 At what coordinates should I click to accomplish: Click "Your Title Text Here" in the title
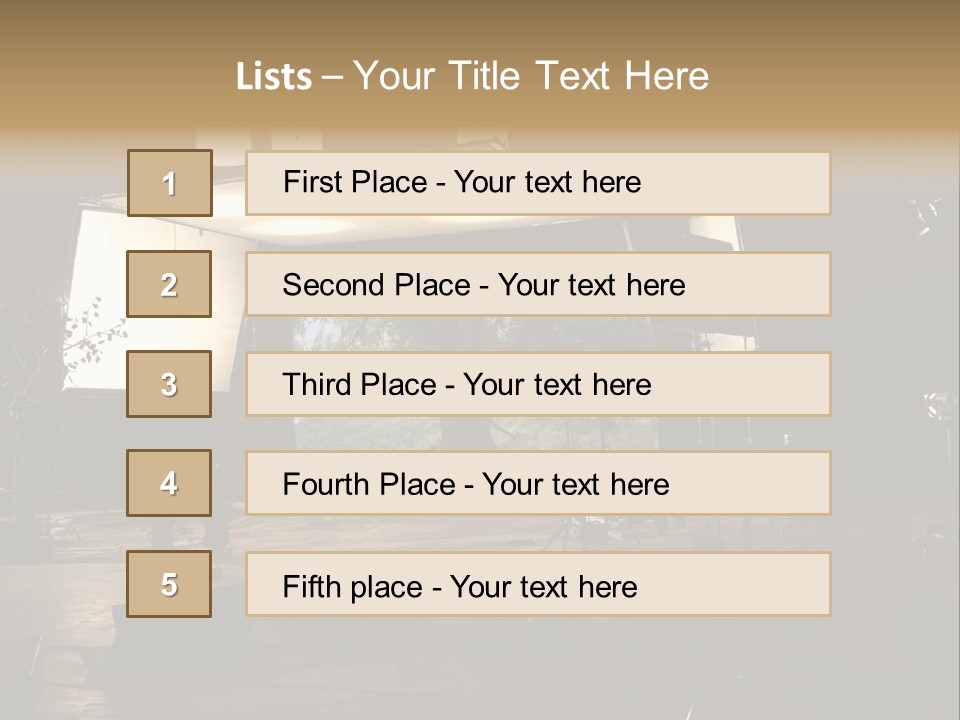531,76
